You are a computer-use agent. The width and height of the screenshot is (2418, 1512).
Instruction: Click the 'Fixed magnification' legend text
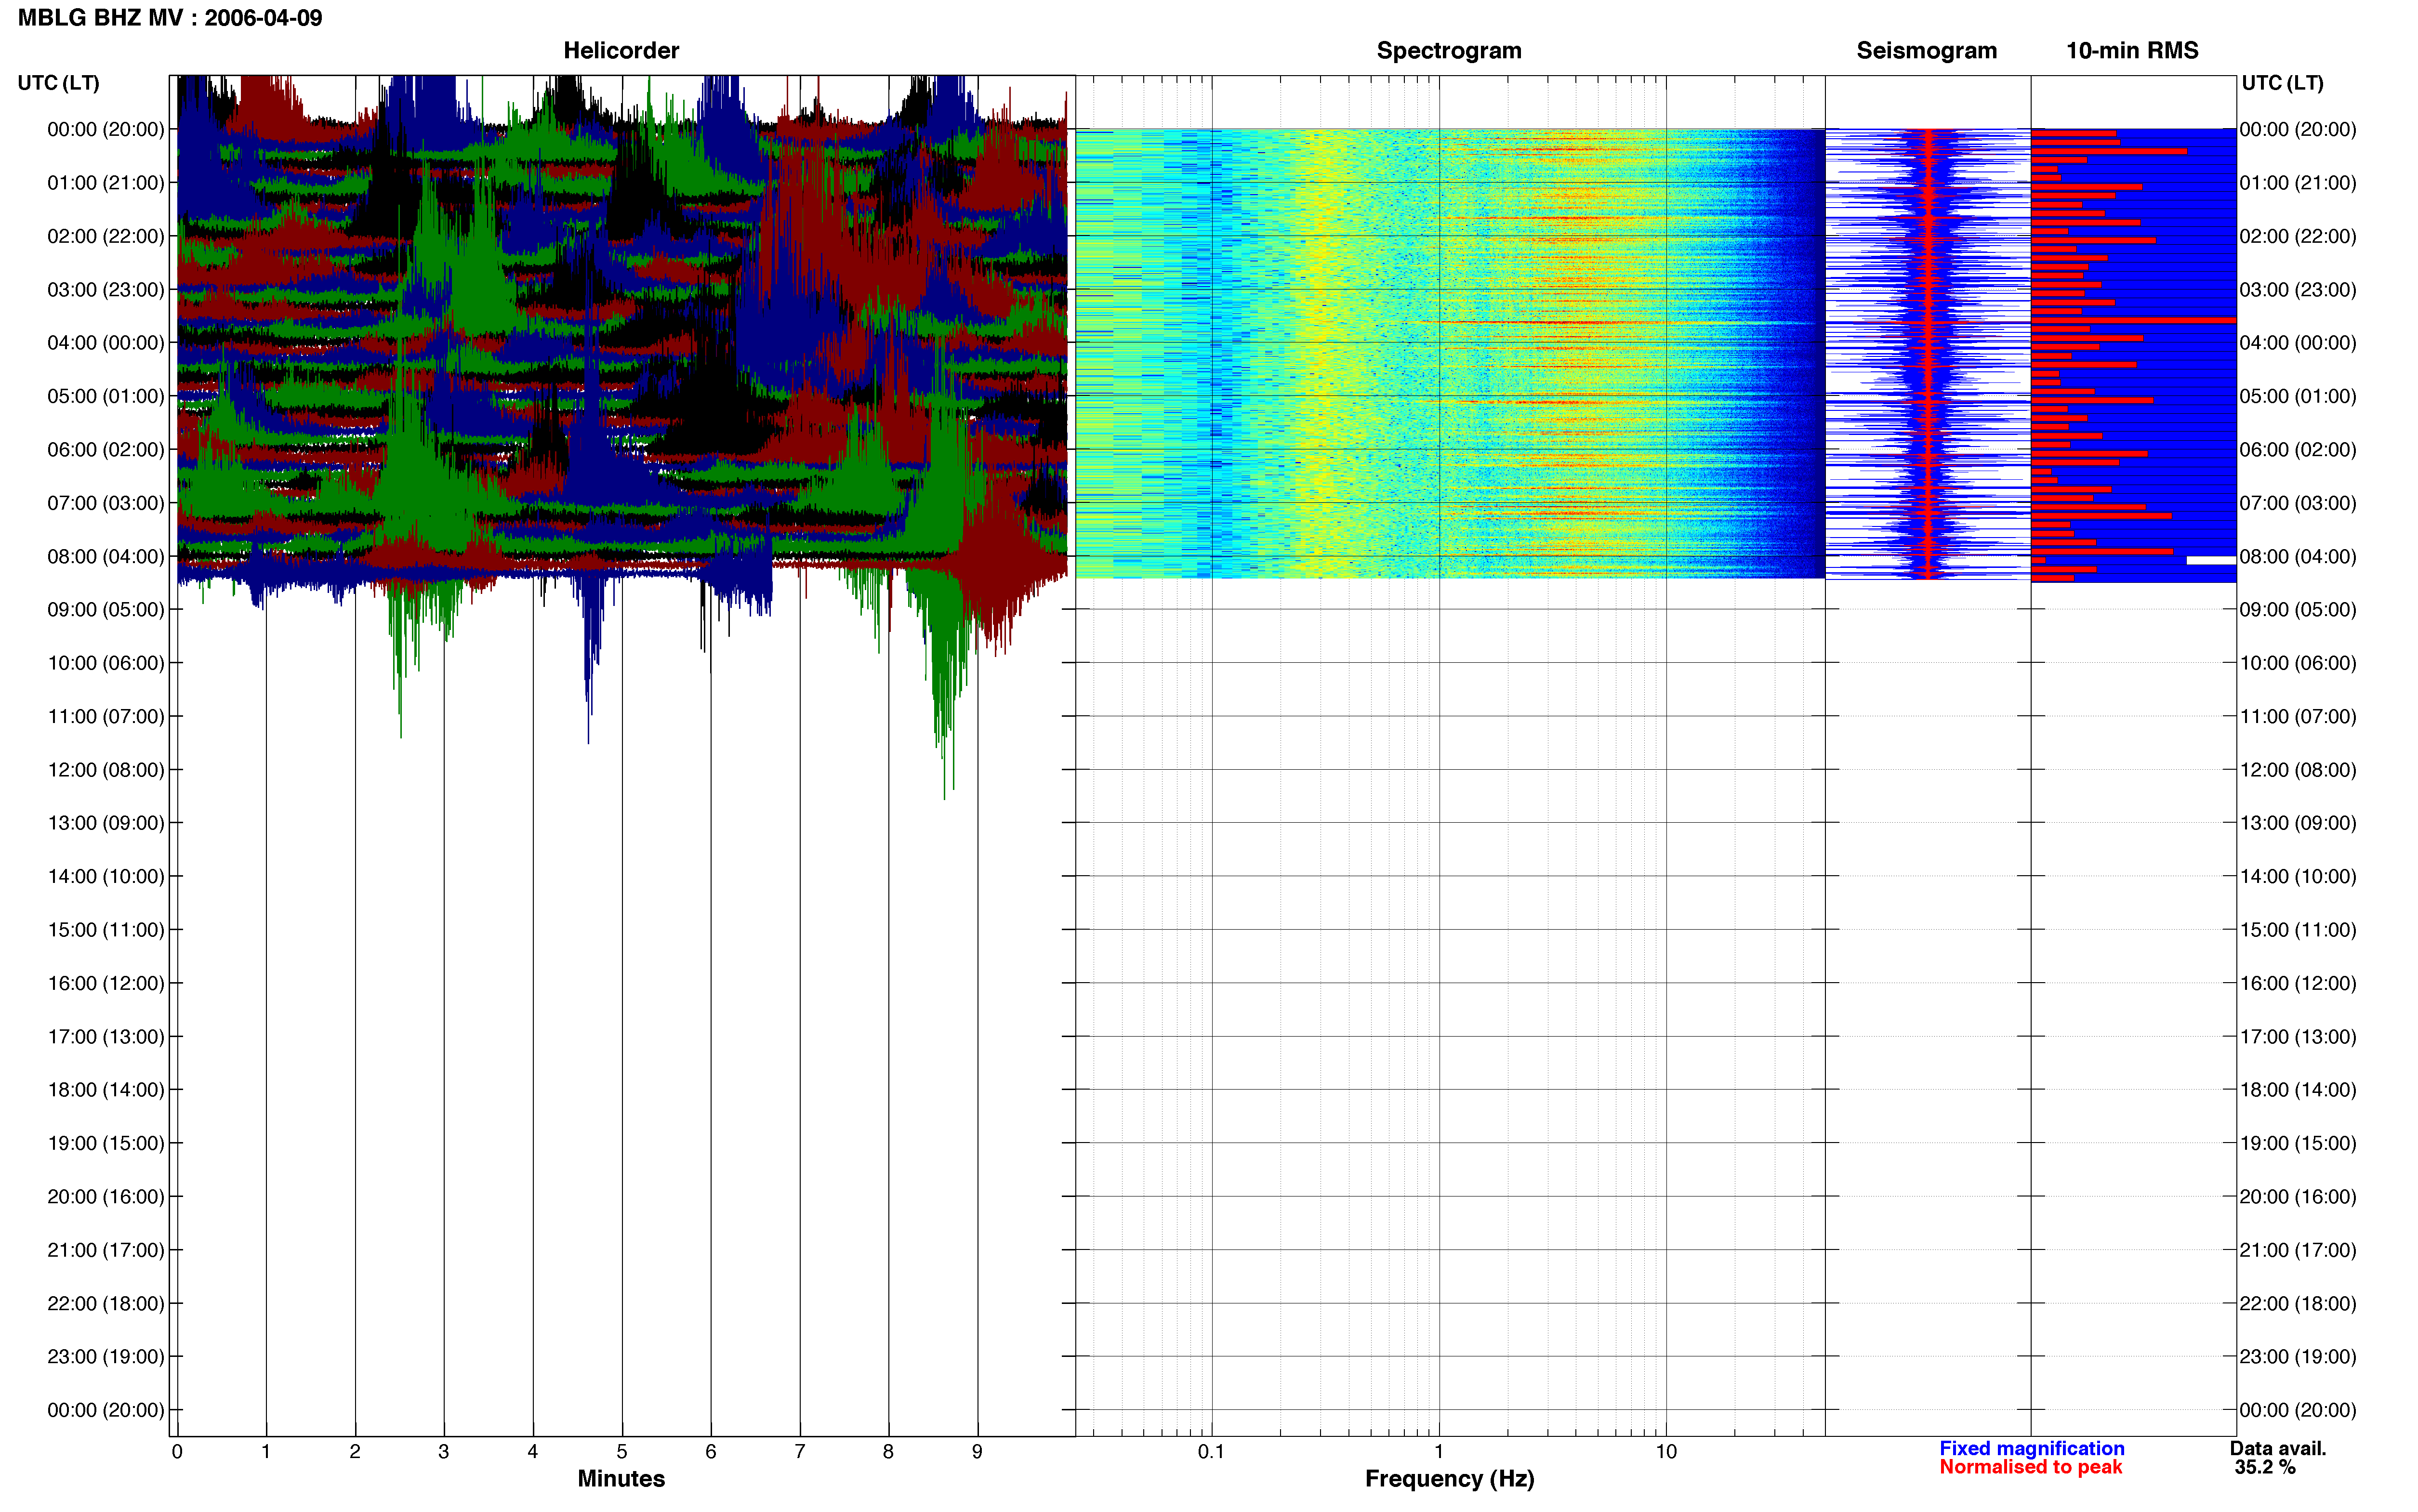2032,1449
